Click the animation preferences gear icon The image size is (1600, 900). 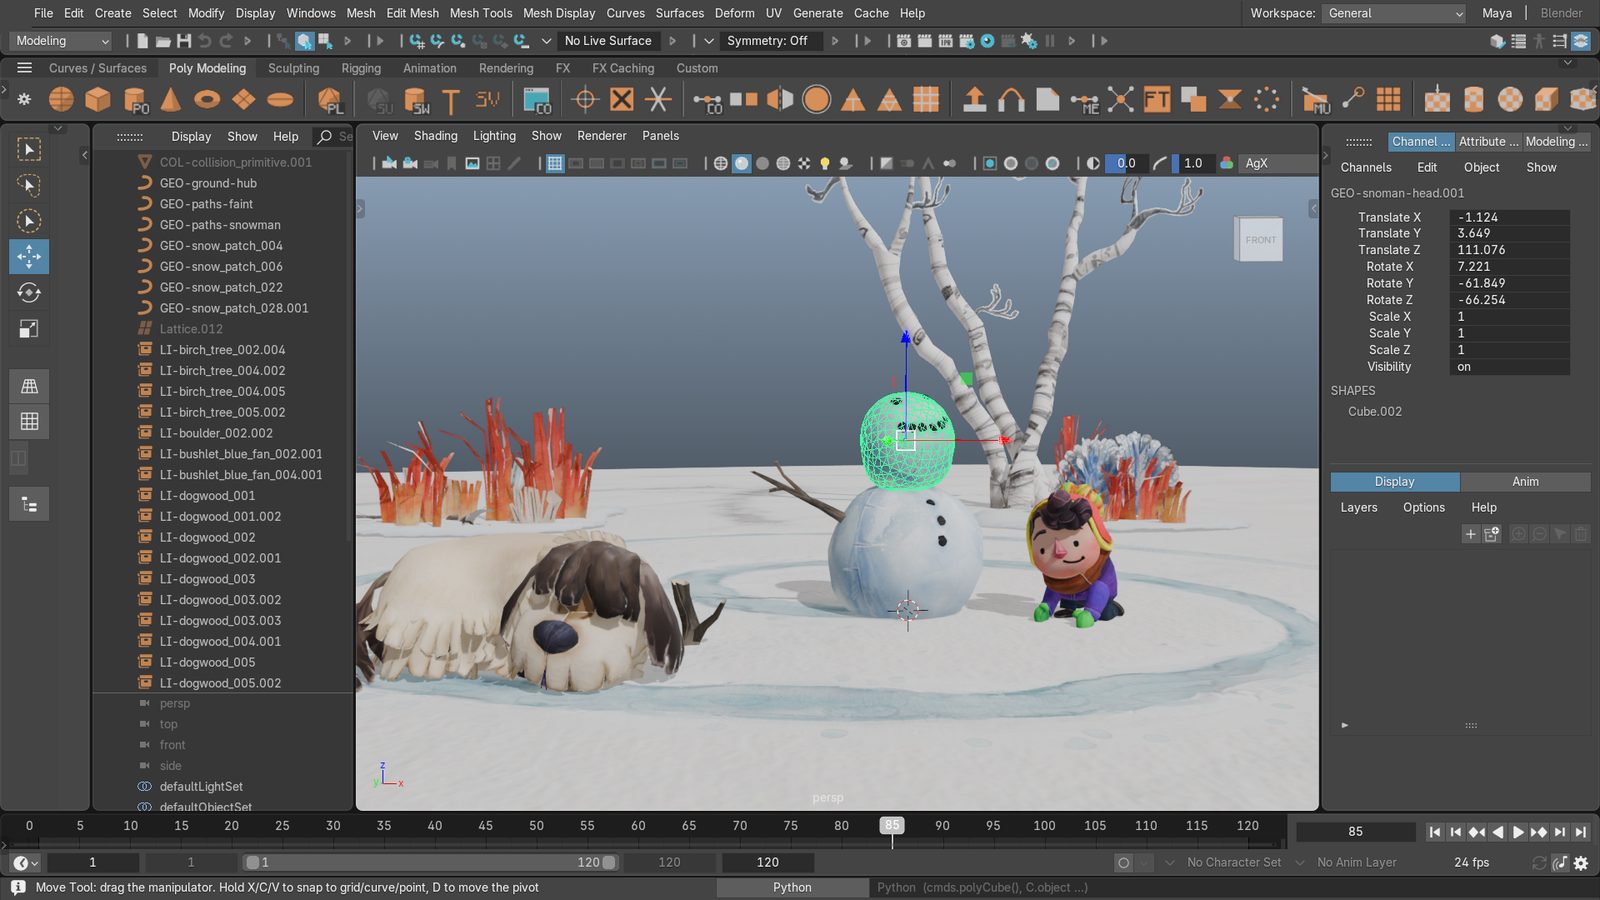pos(1581,863)
